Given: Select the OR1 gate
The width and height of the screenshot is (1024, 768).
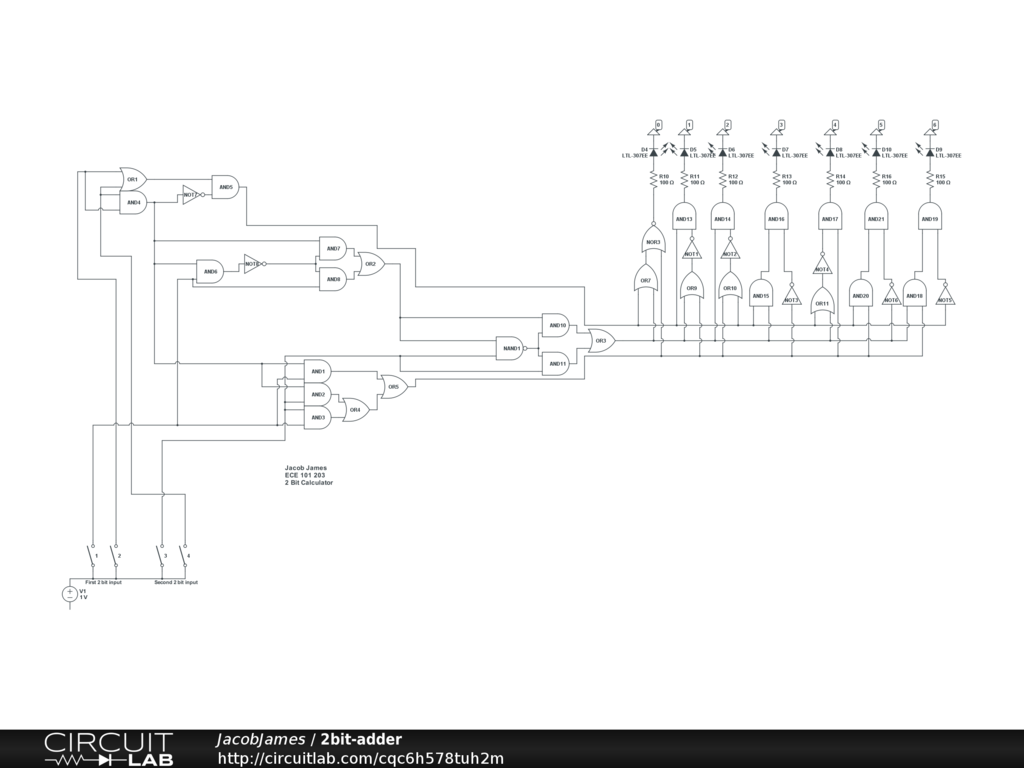Looking at the screenshot, I should coord(133,180).
